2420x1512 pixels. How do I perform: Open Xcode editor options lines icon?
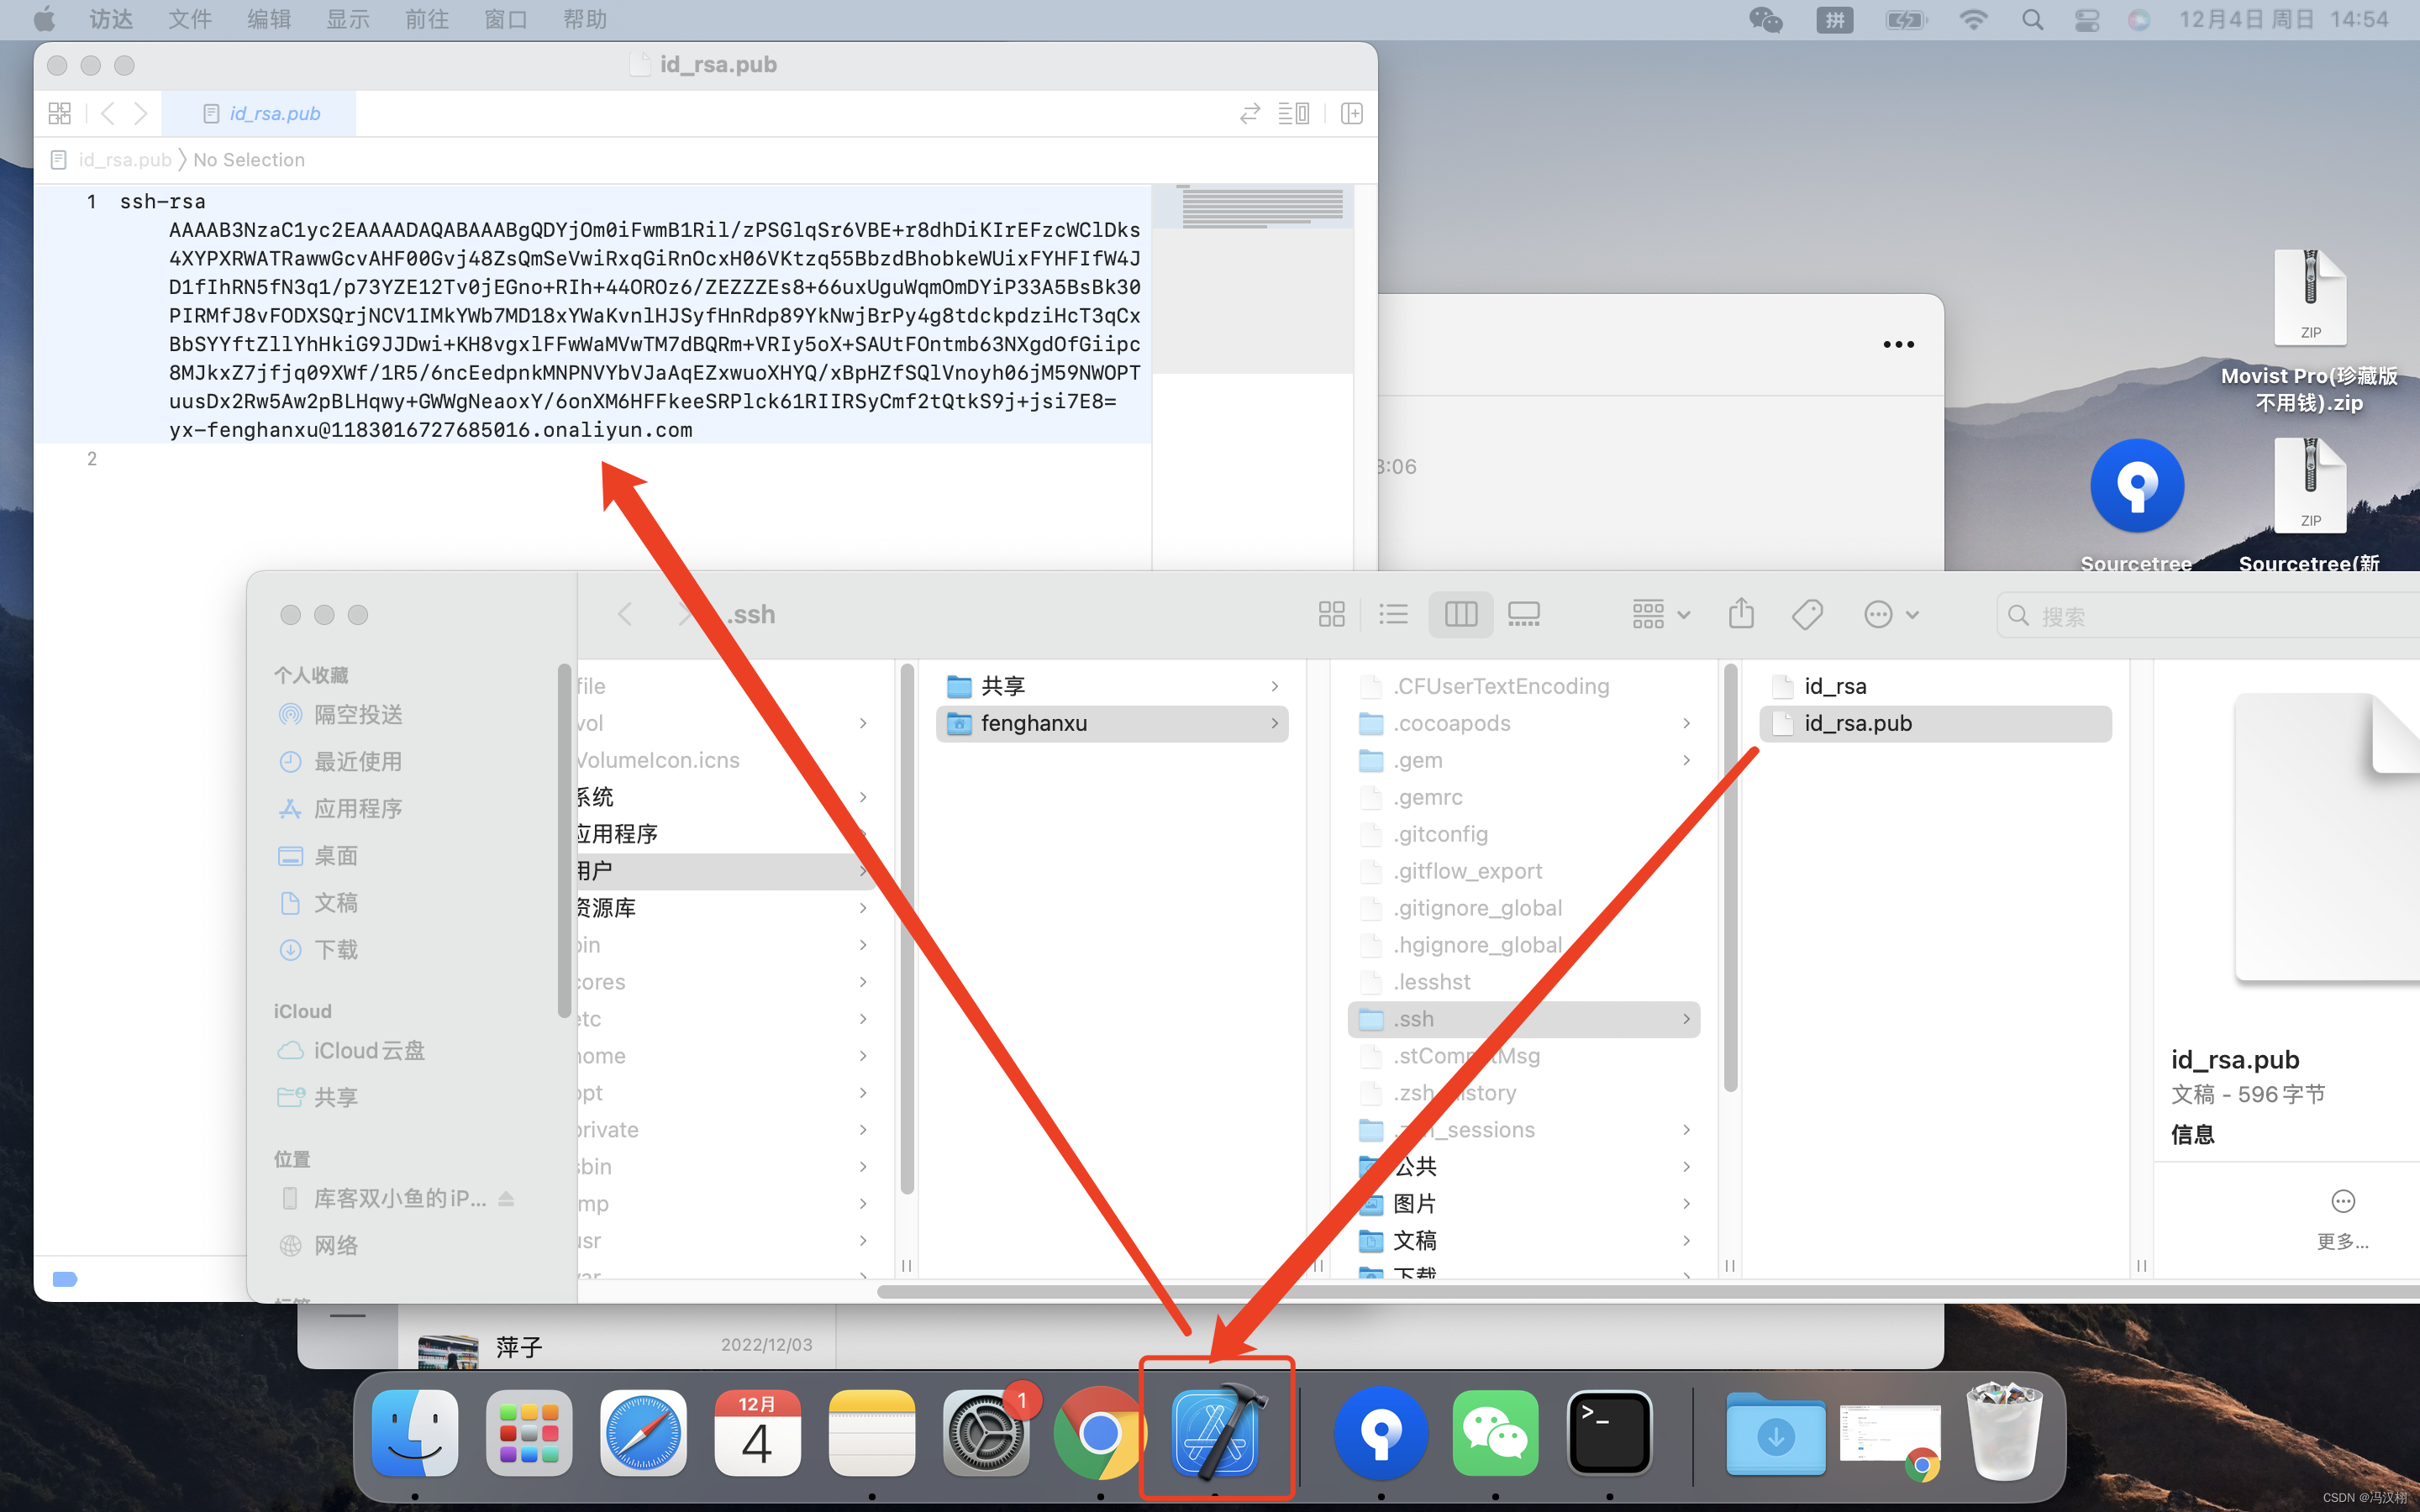(x=1293, y=113)
